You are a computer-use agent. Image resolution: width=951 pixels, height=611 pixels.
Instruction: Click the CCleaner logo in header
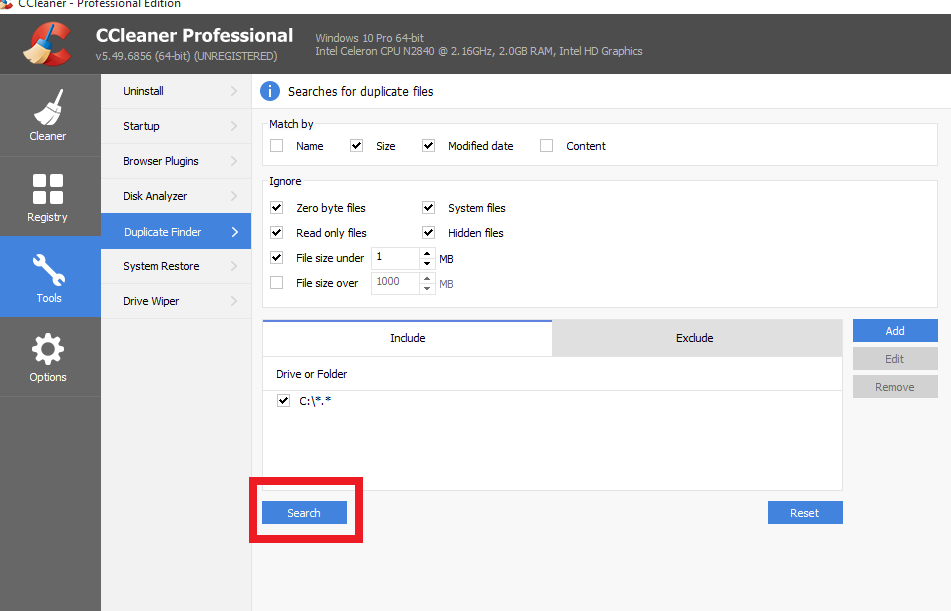(x=47, y=44)
